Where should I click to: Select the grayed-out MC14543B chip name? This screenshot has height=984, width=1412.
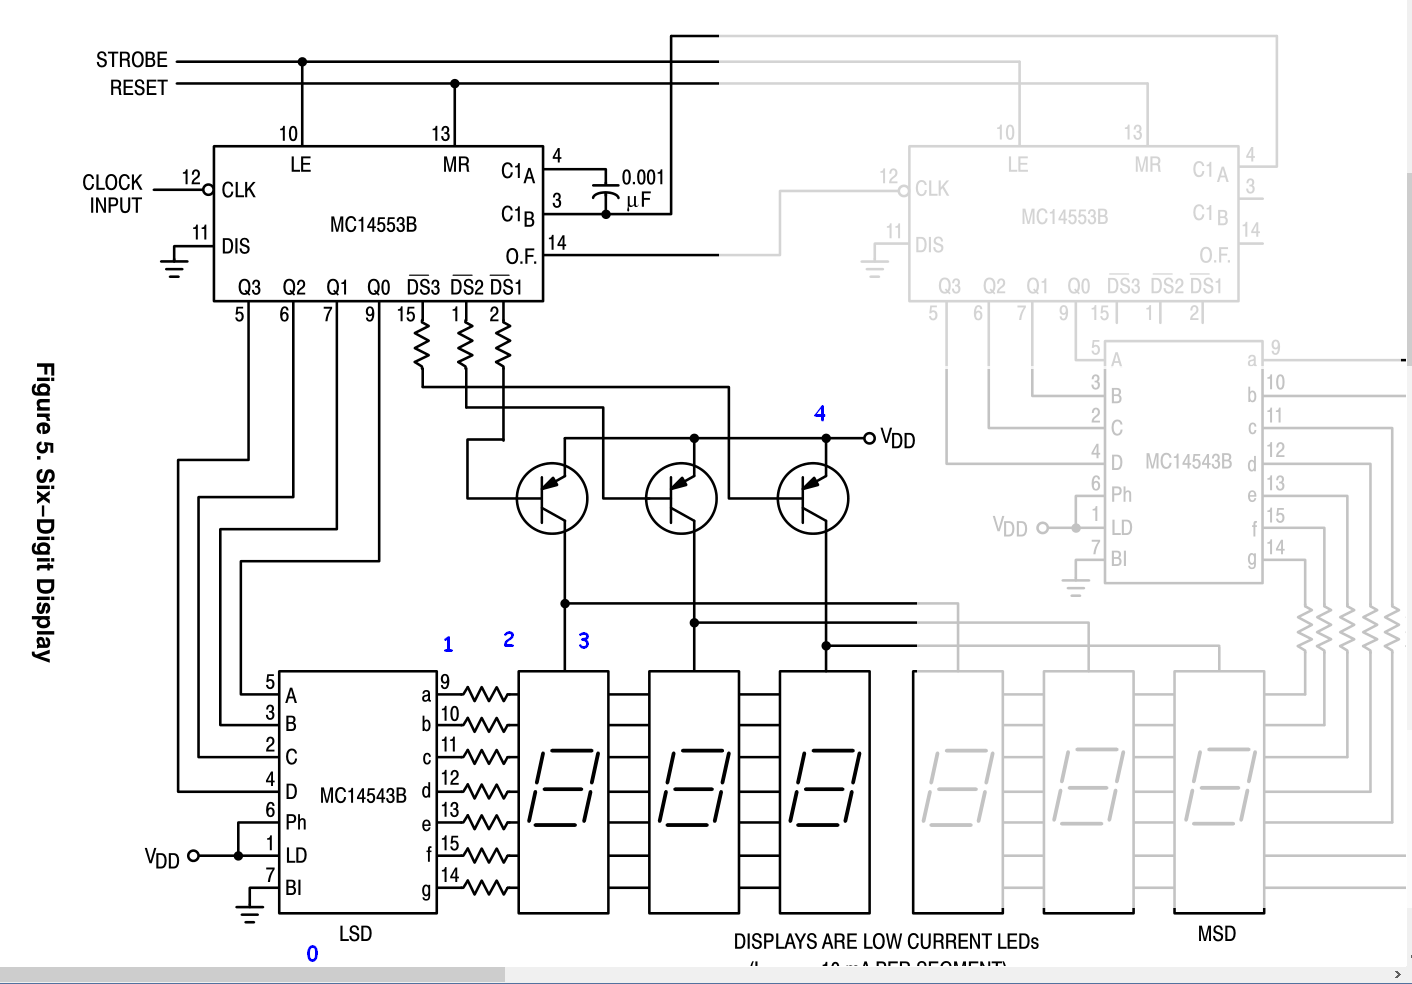1188,461
